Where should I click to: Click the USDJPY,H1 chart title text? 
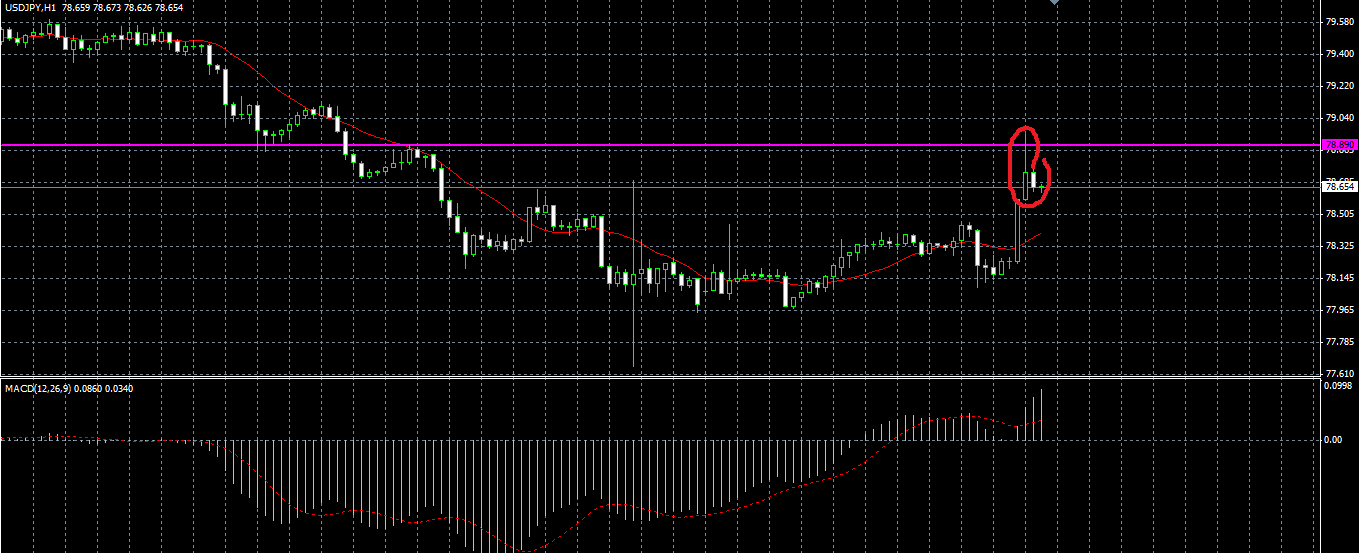[30, 8]
